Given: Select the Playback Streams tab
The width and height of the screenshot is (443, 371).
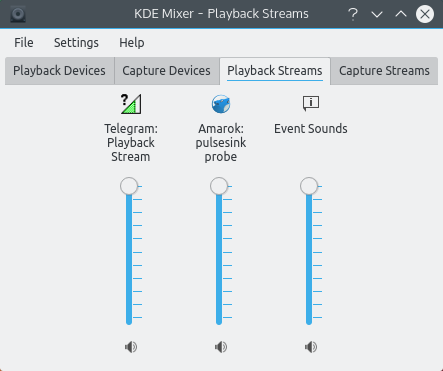Looking at the screenshot, I should tap(275, 71).
